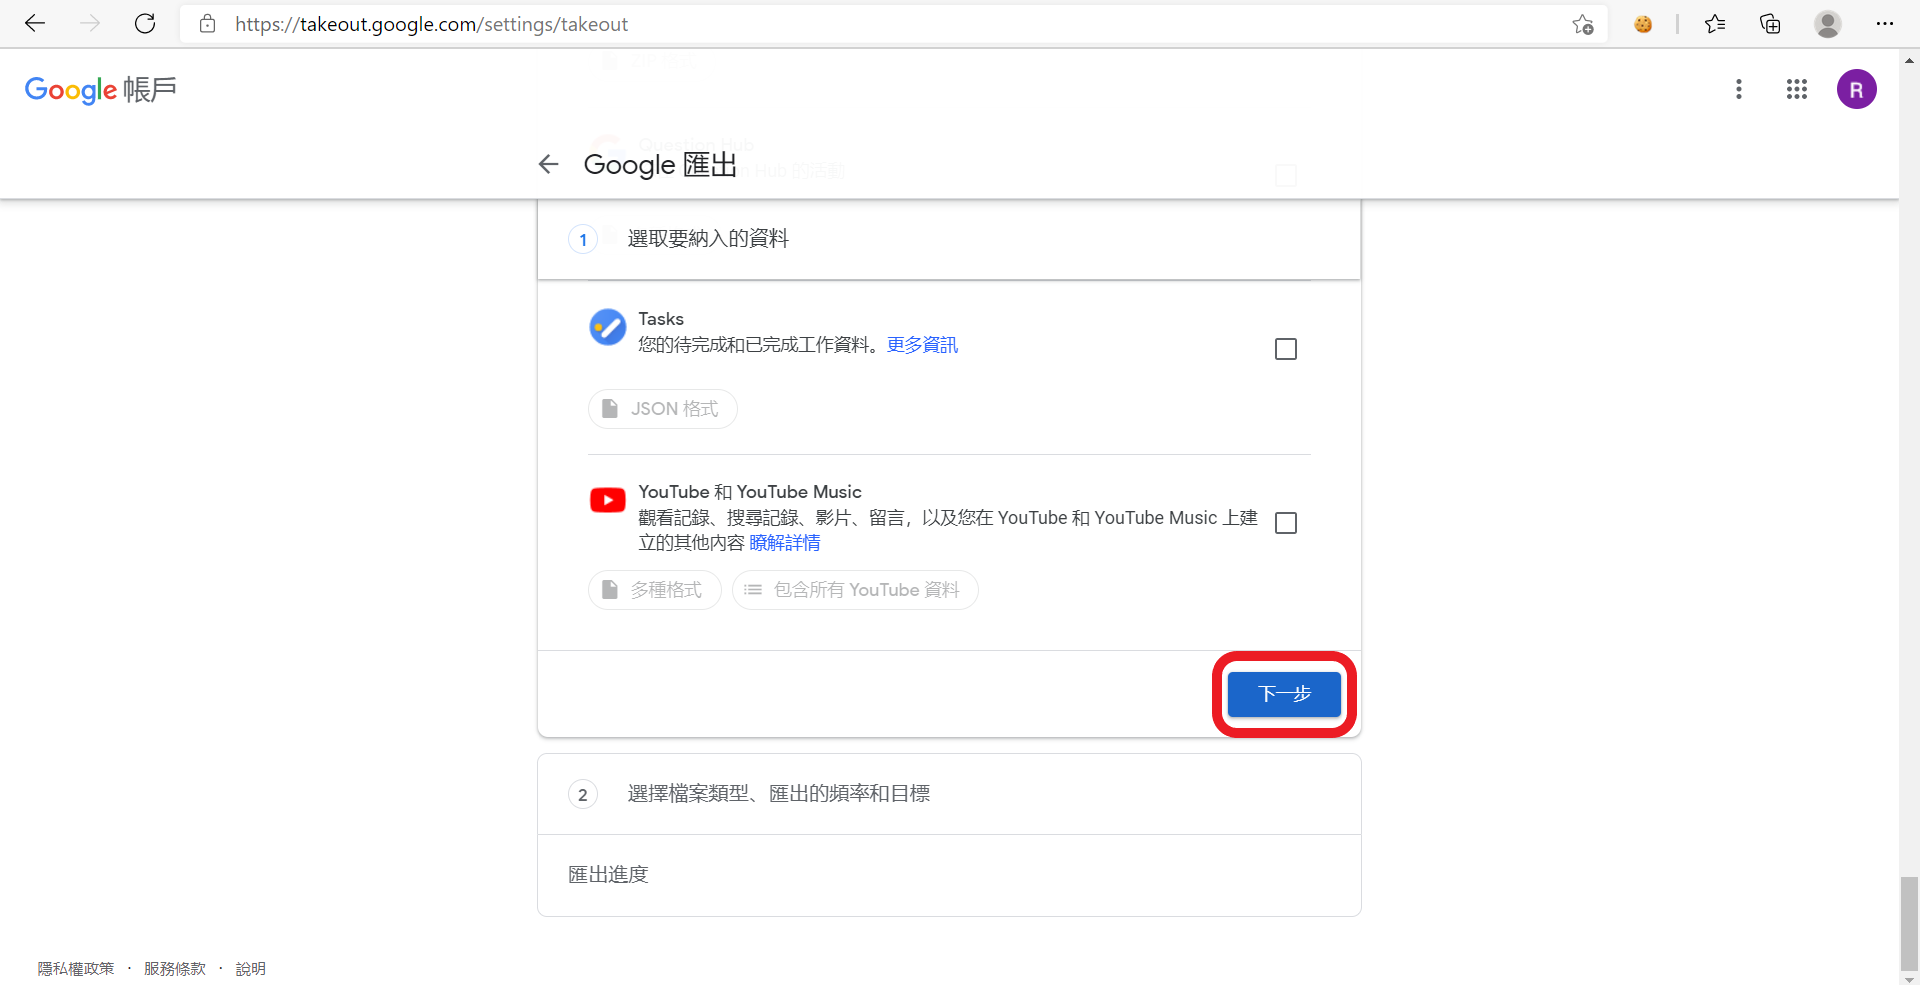Check the YouTube 和 YouTube Music checkbox
Screen dimensions: 1920x985
pyautogui.click(x=1286, y=523)
